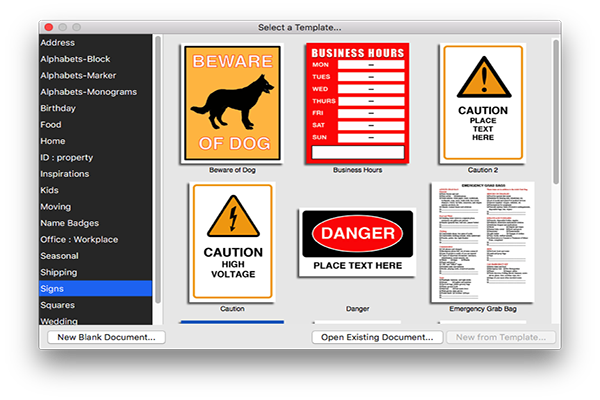Select the Beware of Dog template
Screen dimensions: 600x400
(x=232, y=103)
